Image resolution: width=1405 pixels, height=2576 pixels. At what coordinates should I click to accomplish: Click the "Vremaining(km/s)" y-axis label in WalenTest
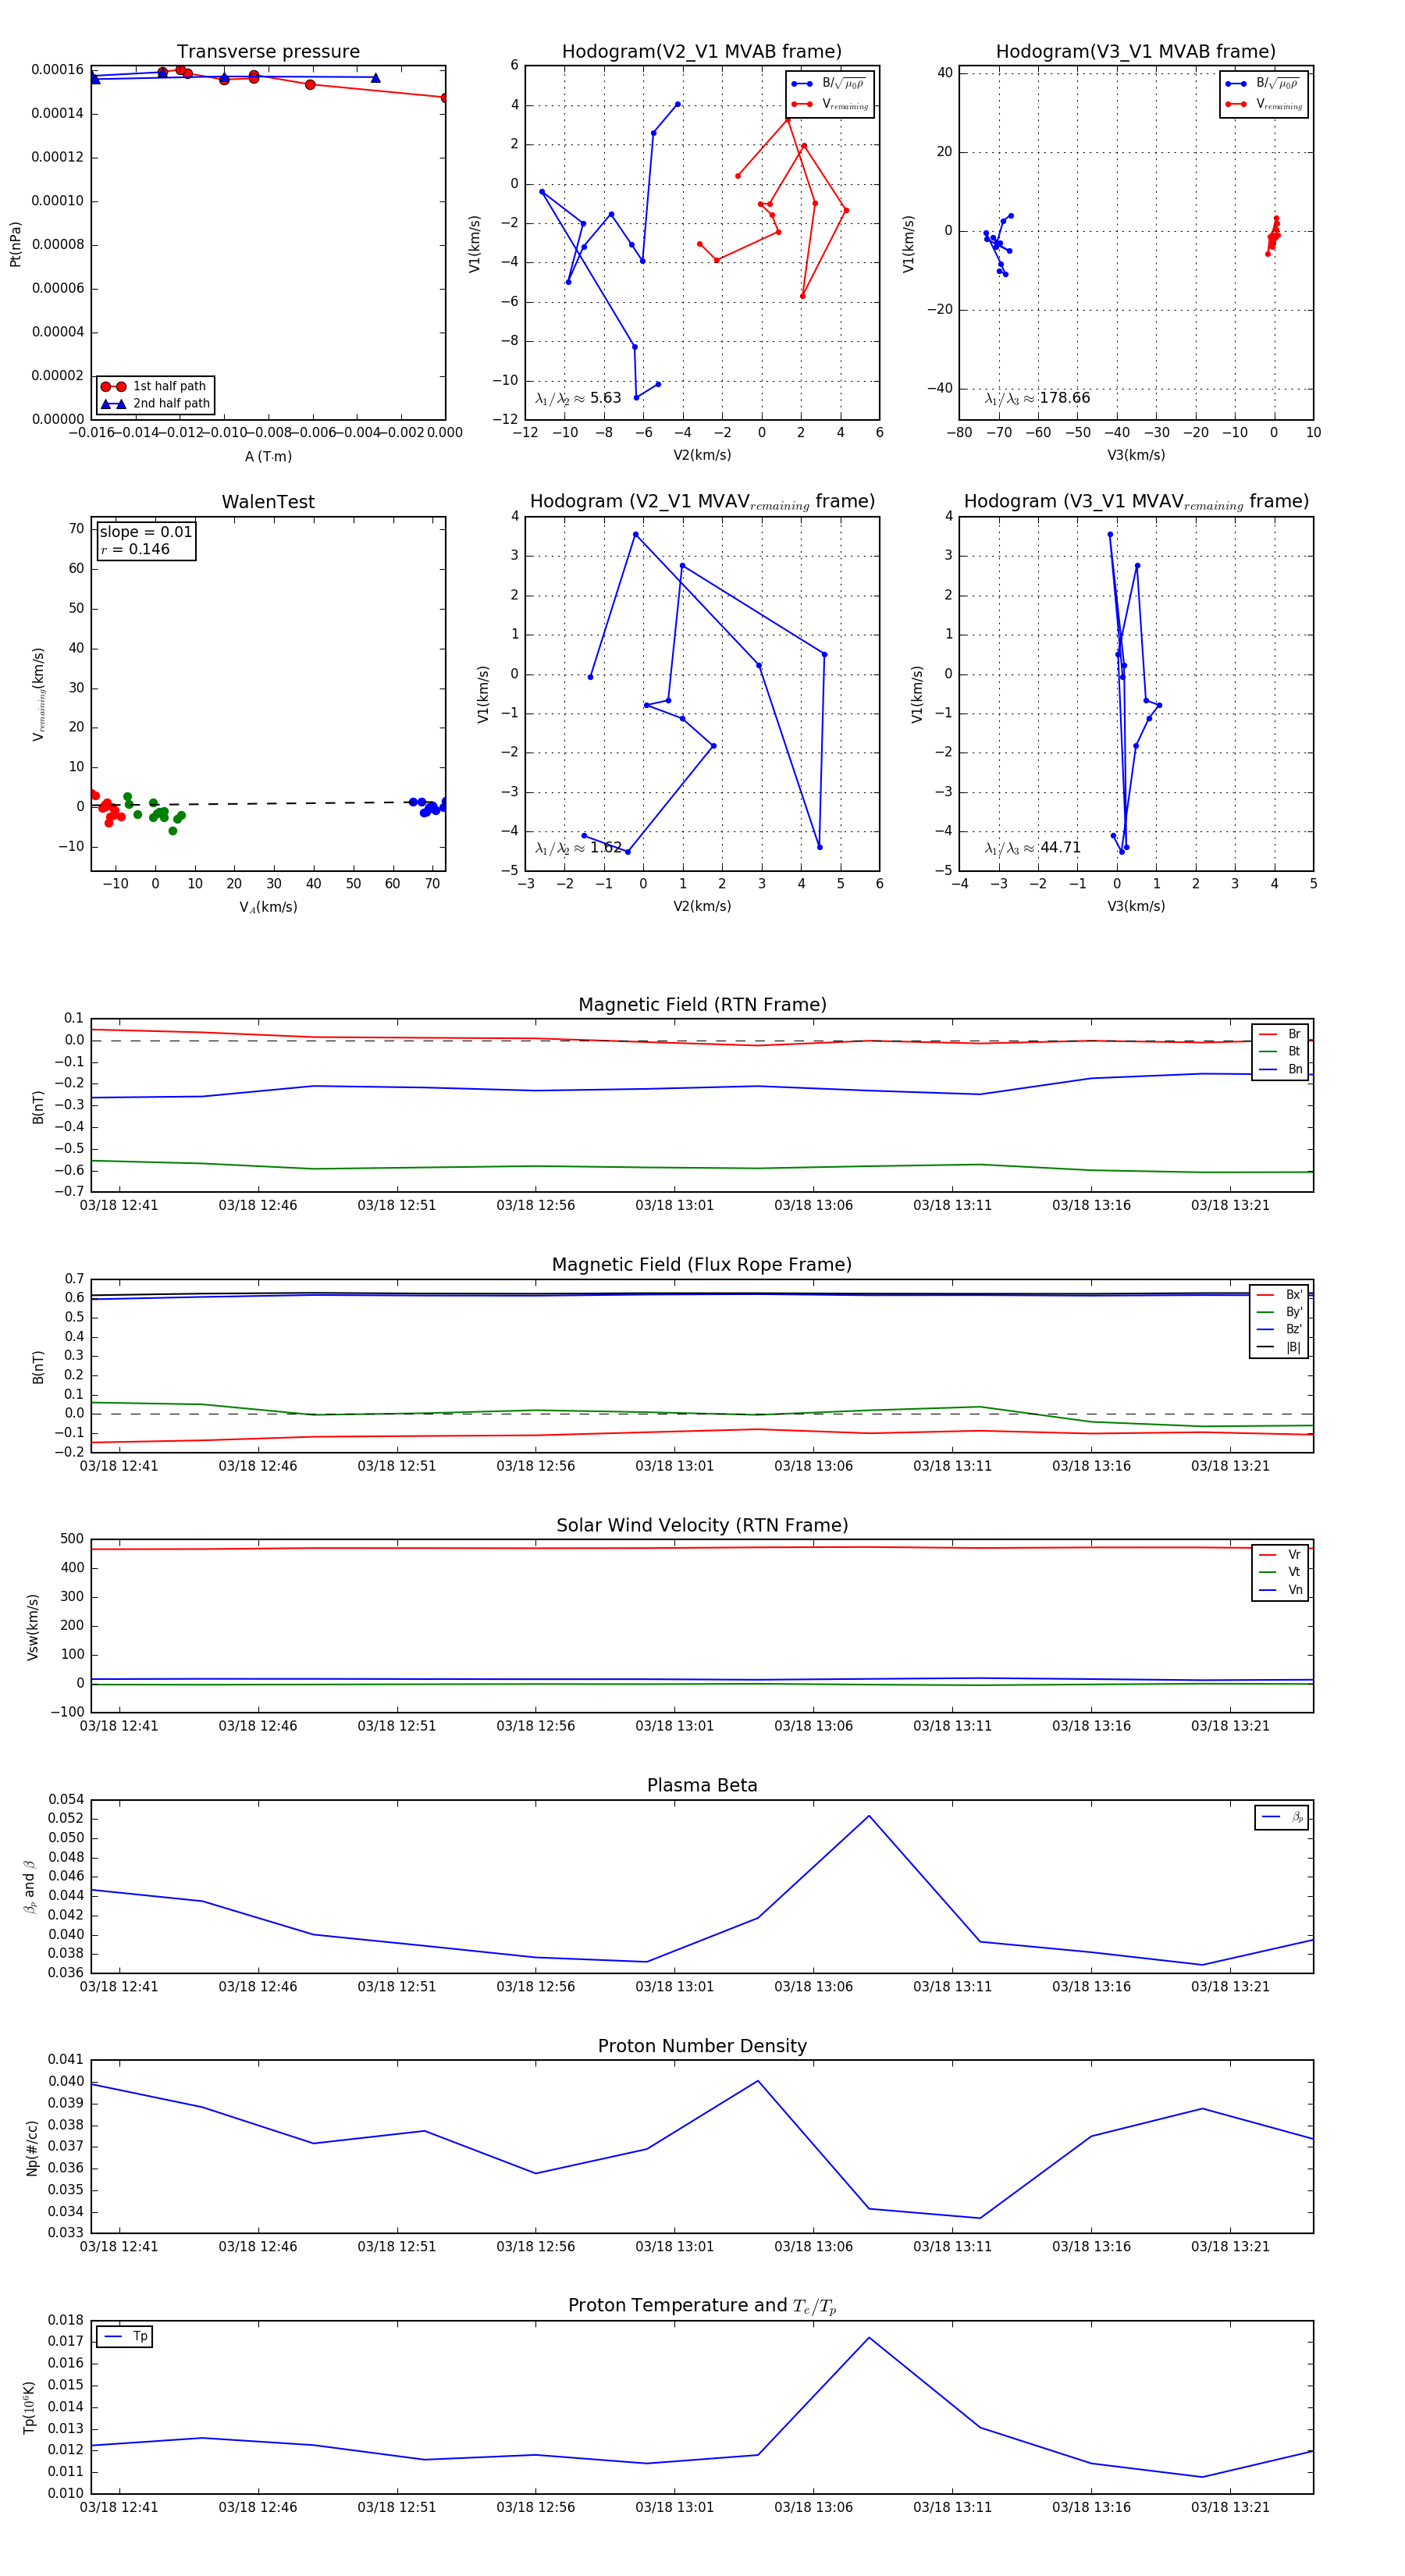click(x=39, y=695)
